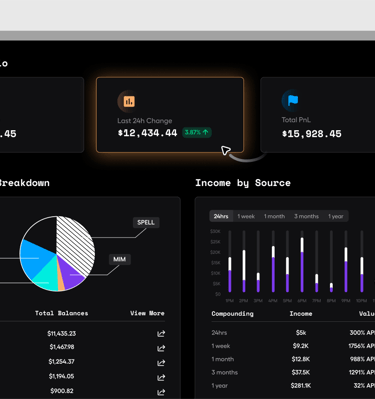Viewport: 375px width, 399px height.
Task: Click the green 3.87% up arrow badge
Action: (x=197, y=132)
